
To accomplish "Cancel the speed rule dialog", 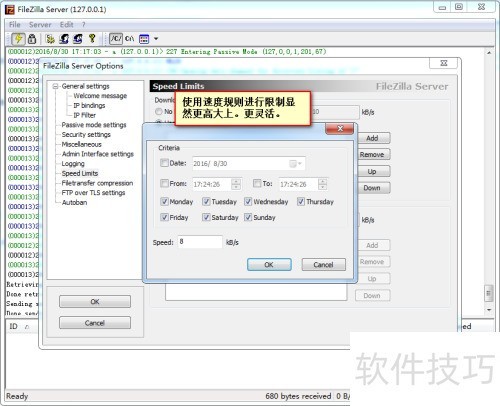I will [x=323, y=265].
